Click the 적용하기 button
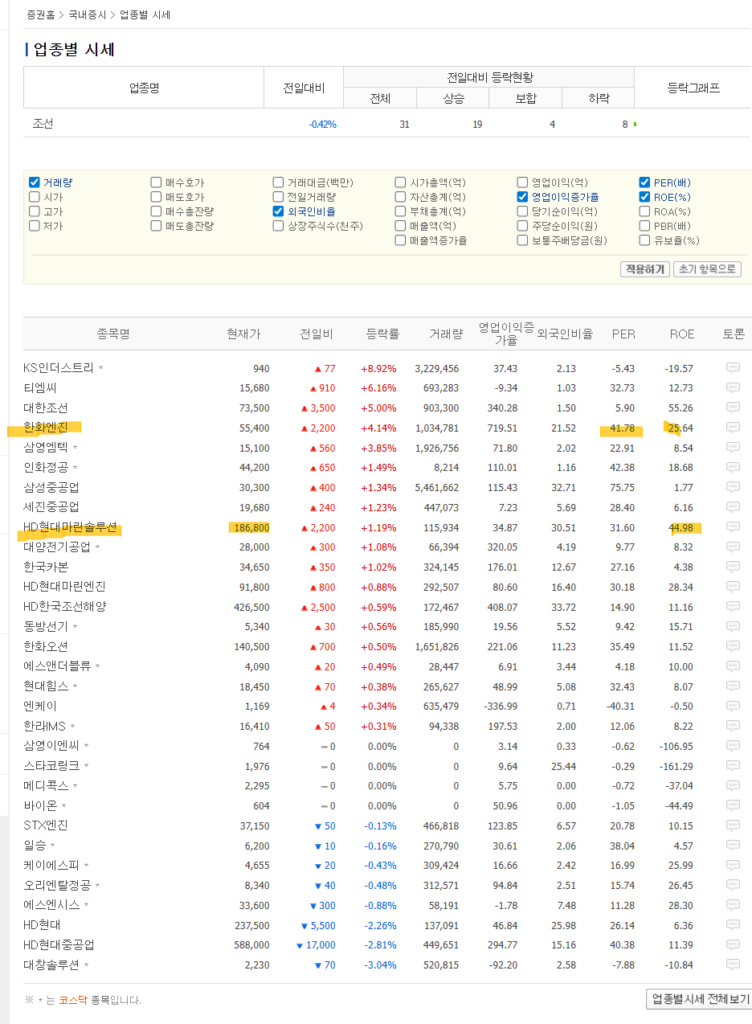This screenshot has height=1024, width=752. [645, 269]
